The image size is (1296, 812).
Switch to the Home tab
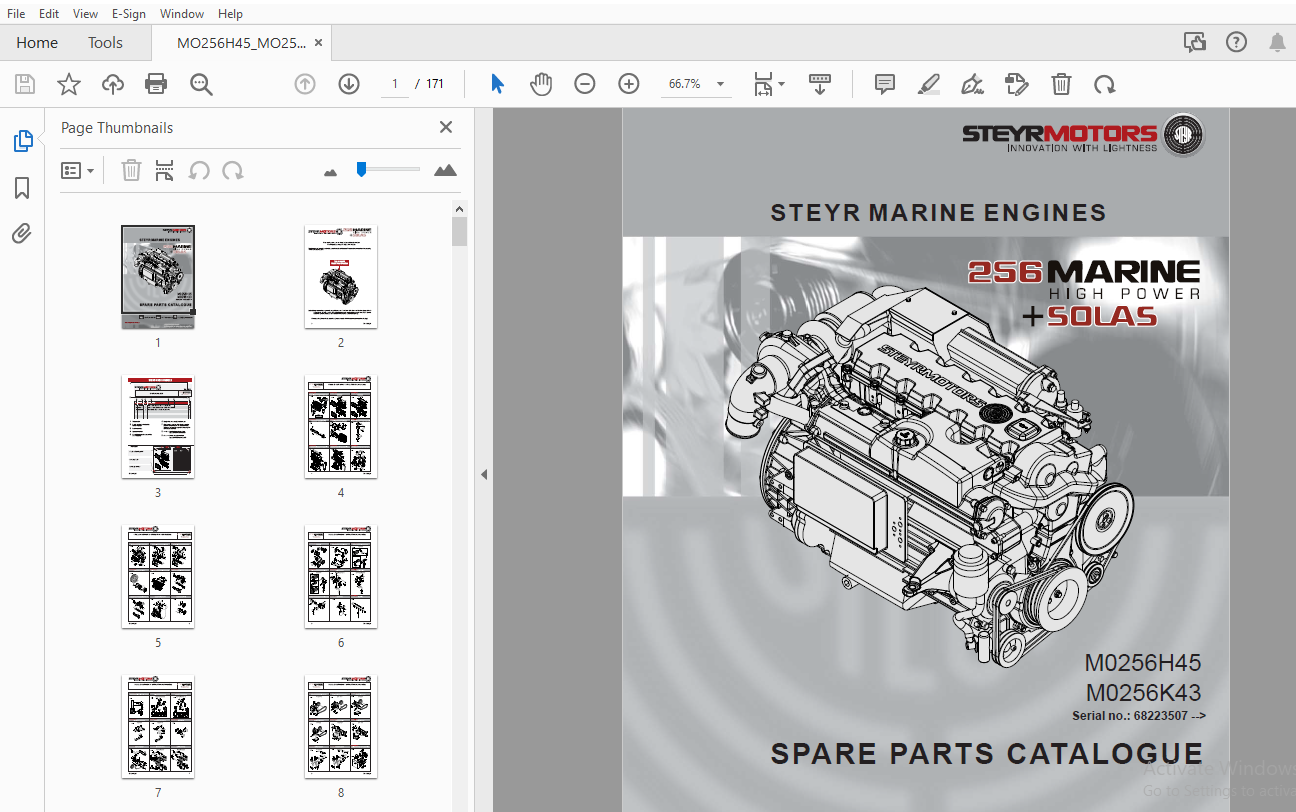(37, 43)
